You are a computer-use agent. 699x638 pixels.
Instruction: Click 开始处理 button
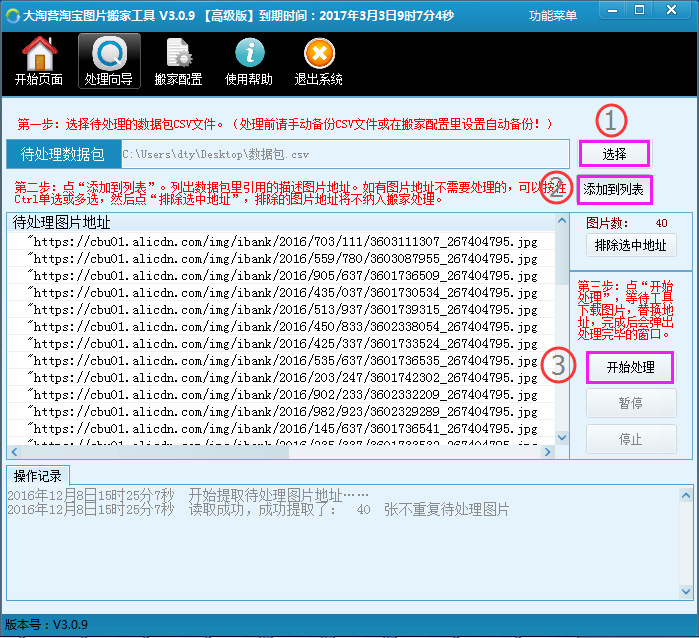[630, 367]
